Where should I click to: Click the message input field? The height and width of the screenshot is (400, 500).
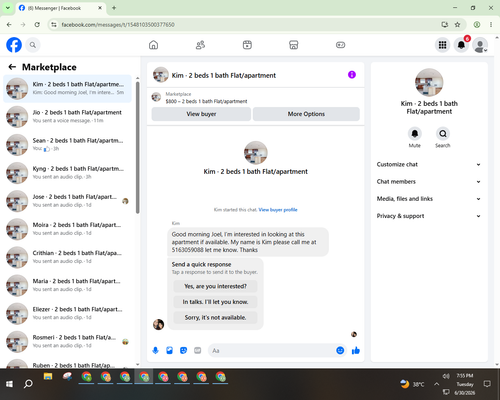click(x=272, y=350)
